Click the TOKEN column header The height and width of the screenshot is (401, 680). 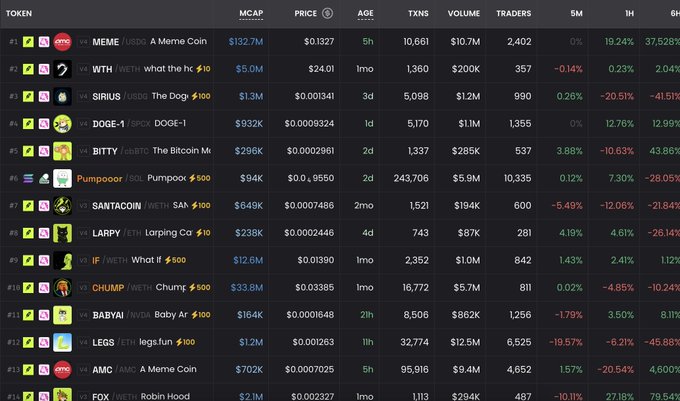coord(19,13)
